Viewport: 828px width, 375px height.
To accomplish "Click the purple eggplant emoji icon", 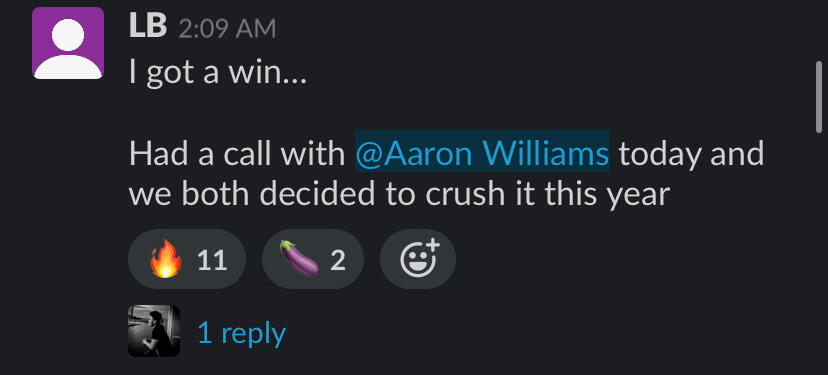I will pyautogui.click(x=299, y=258).
